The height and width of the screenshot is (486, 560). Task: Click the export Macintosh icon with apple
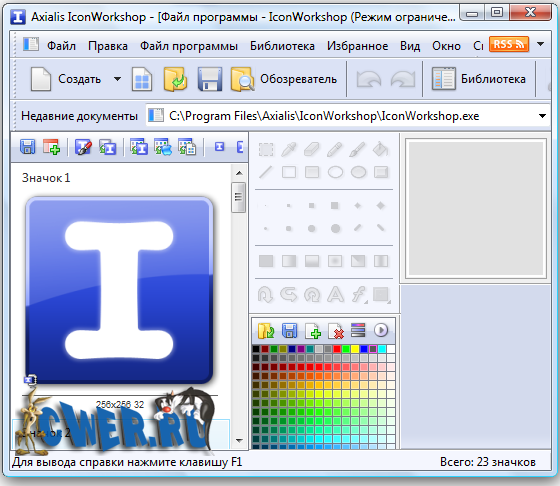point(163,147)
